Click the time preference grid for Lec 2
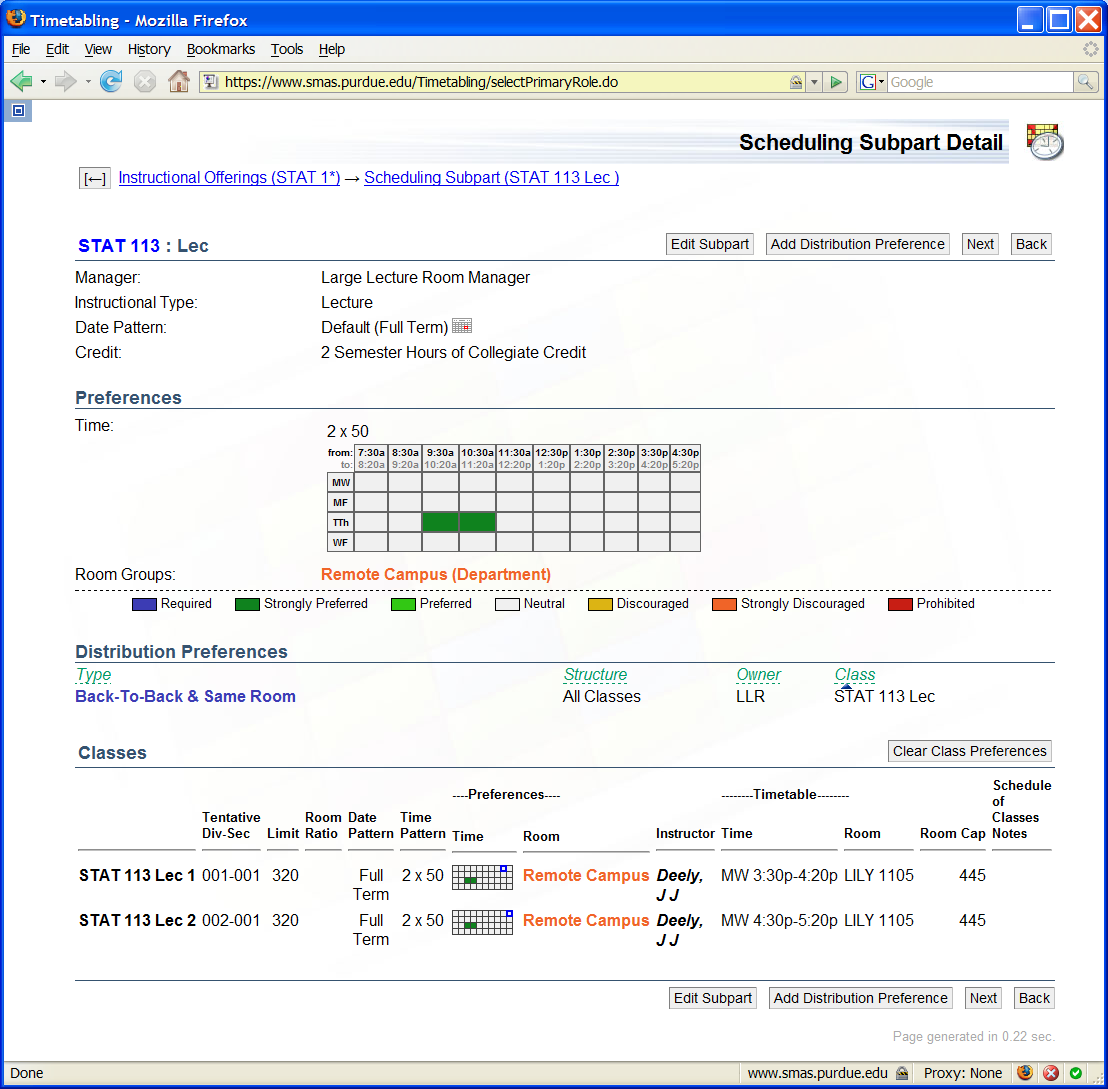The width and height of the screenshot is (1108, 1089). pyautogui.click(x=483, y=922)
